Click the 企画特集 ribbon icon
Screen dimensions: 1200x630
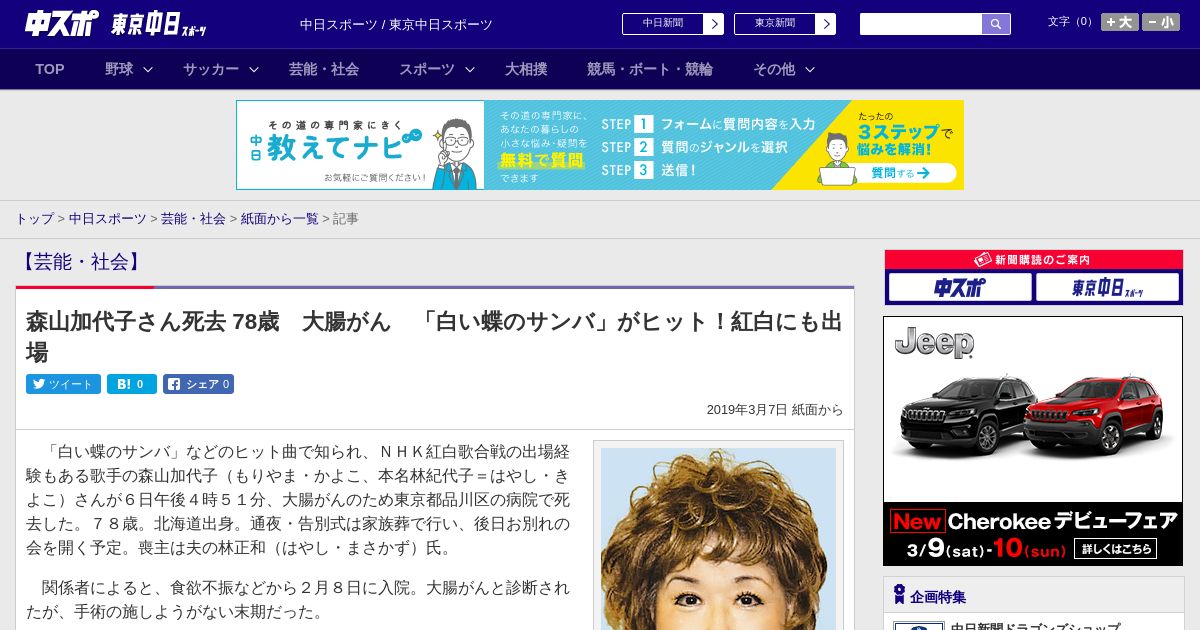[899, 595]
